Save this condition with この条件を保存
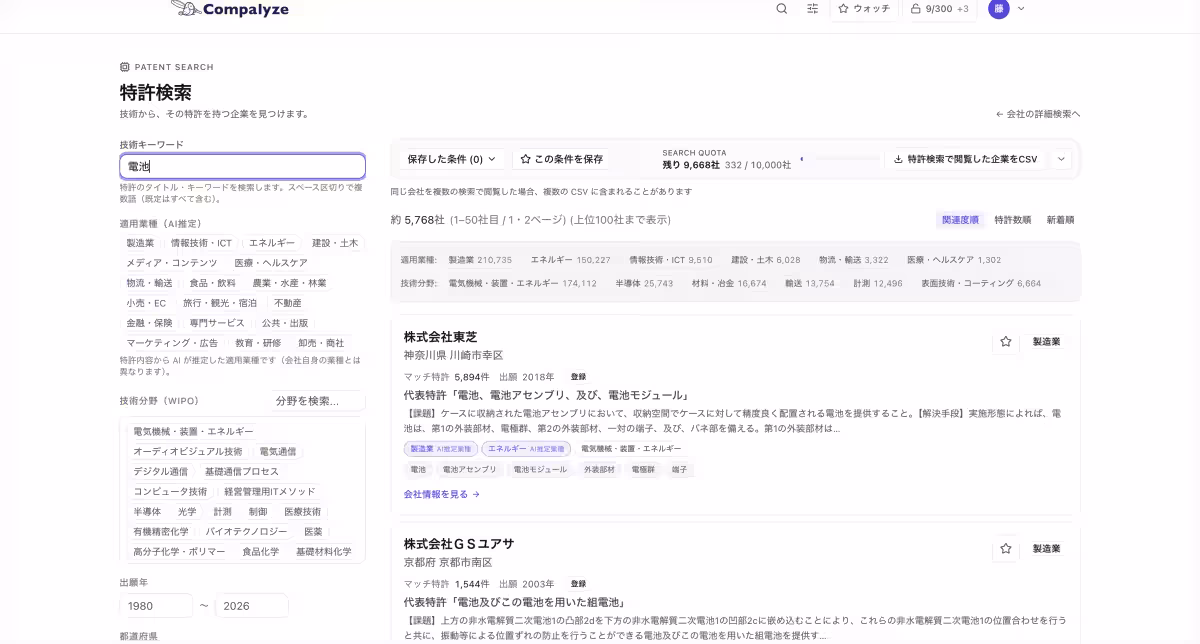Image resolution: width=1200 pixels, height=644 pixels. pyautogui.click(x=561, y=159)
